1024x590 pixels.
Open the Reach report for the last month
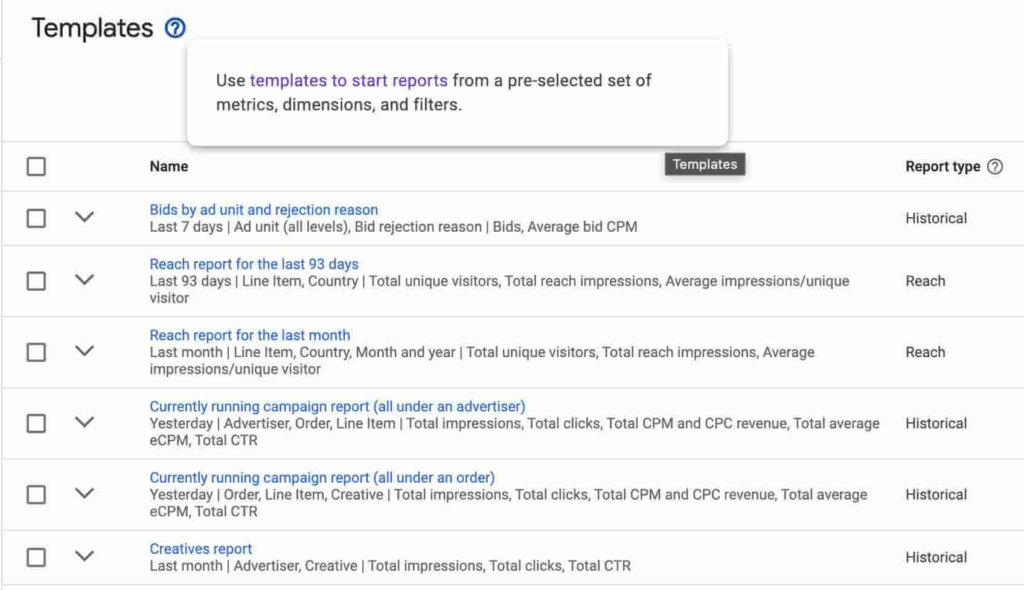click(x=249, y=335)
